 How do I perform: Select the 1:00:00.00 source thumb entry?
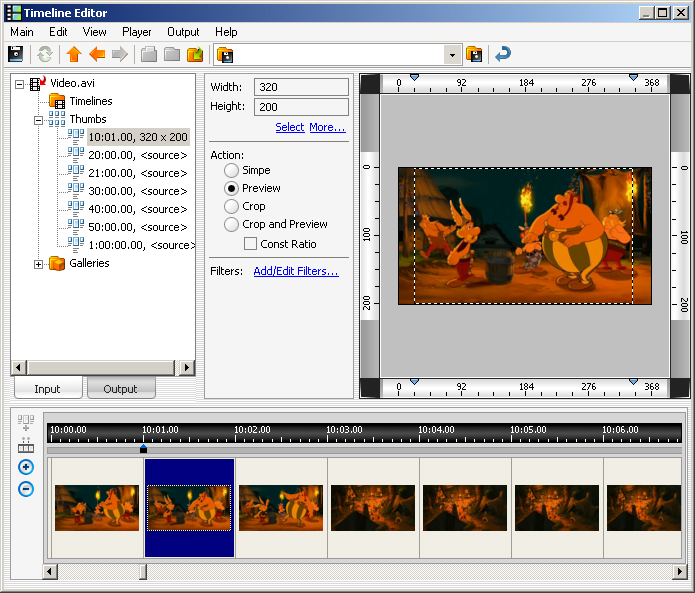pyautogui.click(x=142, y=245)
